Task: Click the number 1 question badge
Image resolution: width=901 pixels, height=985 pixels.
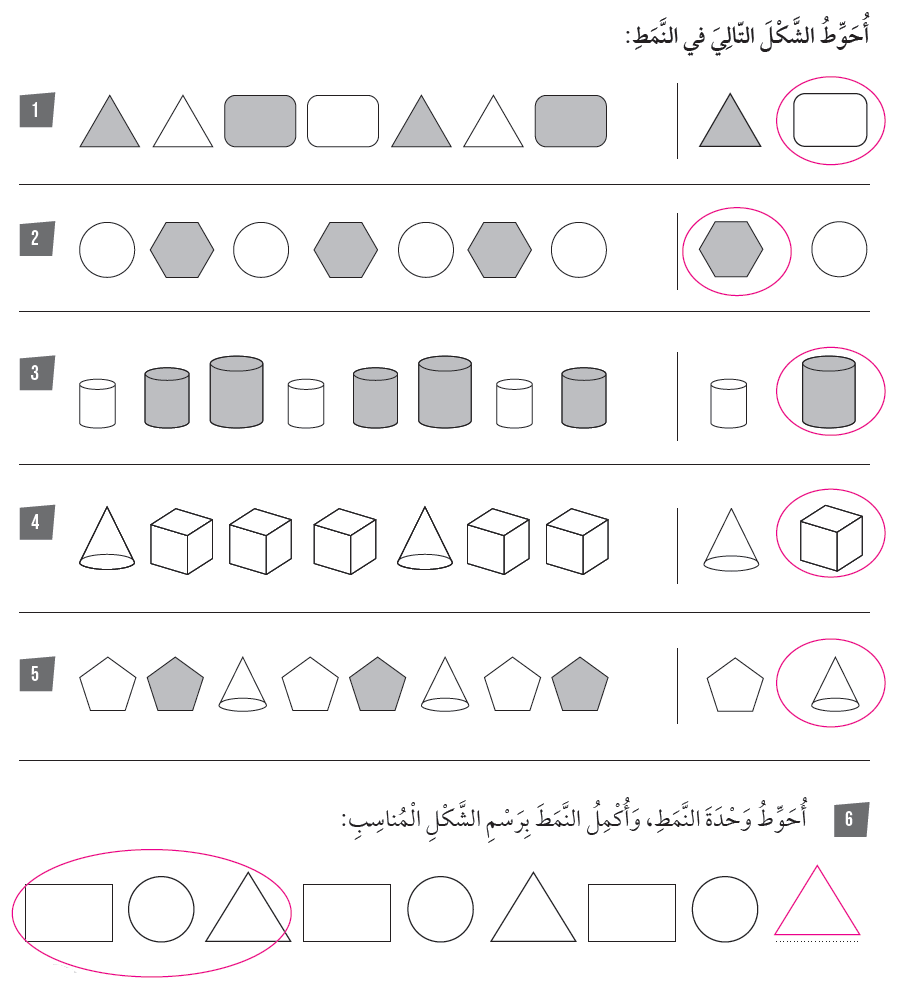Action: tap(35, 110)
